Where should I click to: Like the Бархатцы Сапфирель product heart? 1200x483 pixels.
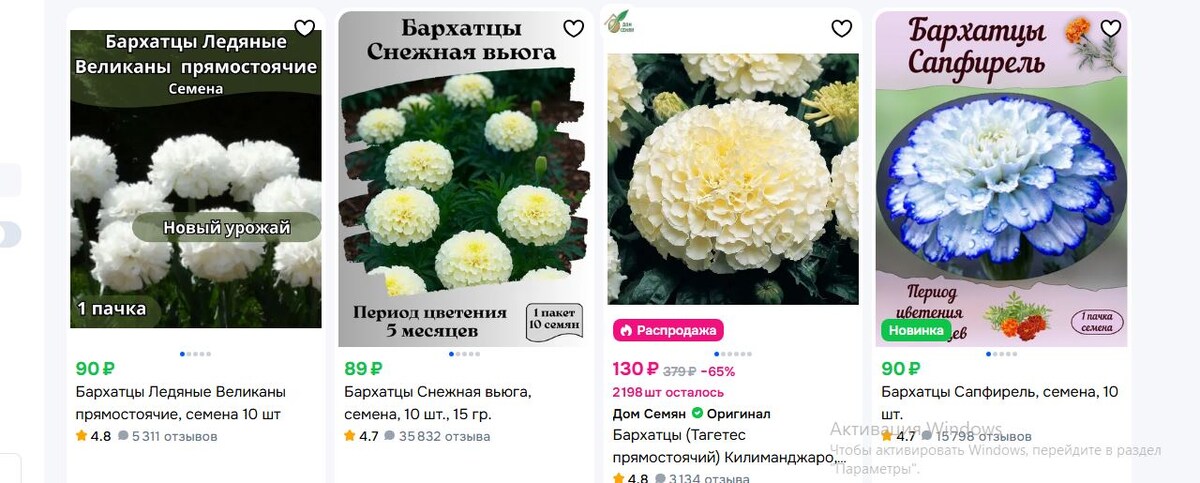tap(1110, 28)
